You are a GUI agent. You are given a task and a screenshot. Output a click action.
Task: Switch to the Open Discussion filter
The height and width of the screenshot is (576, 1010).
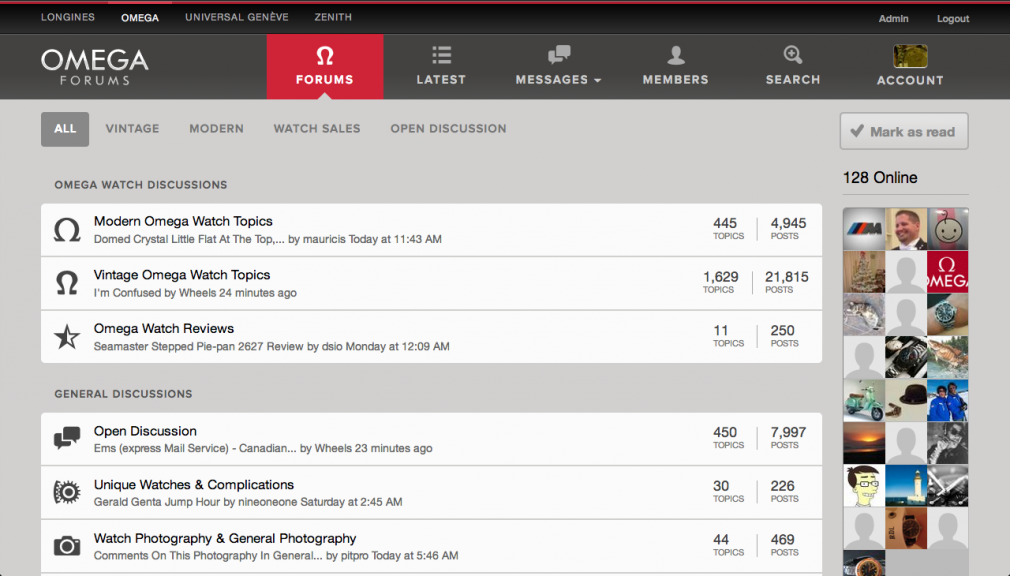coord(448,128)
